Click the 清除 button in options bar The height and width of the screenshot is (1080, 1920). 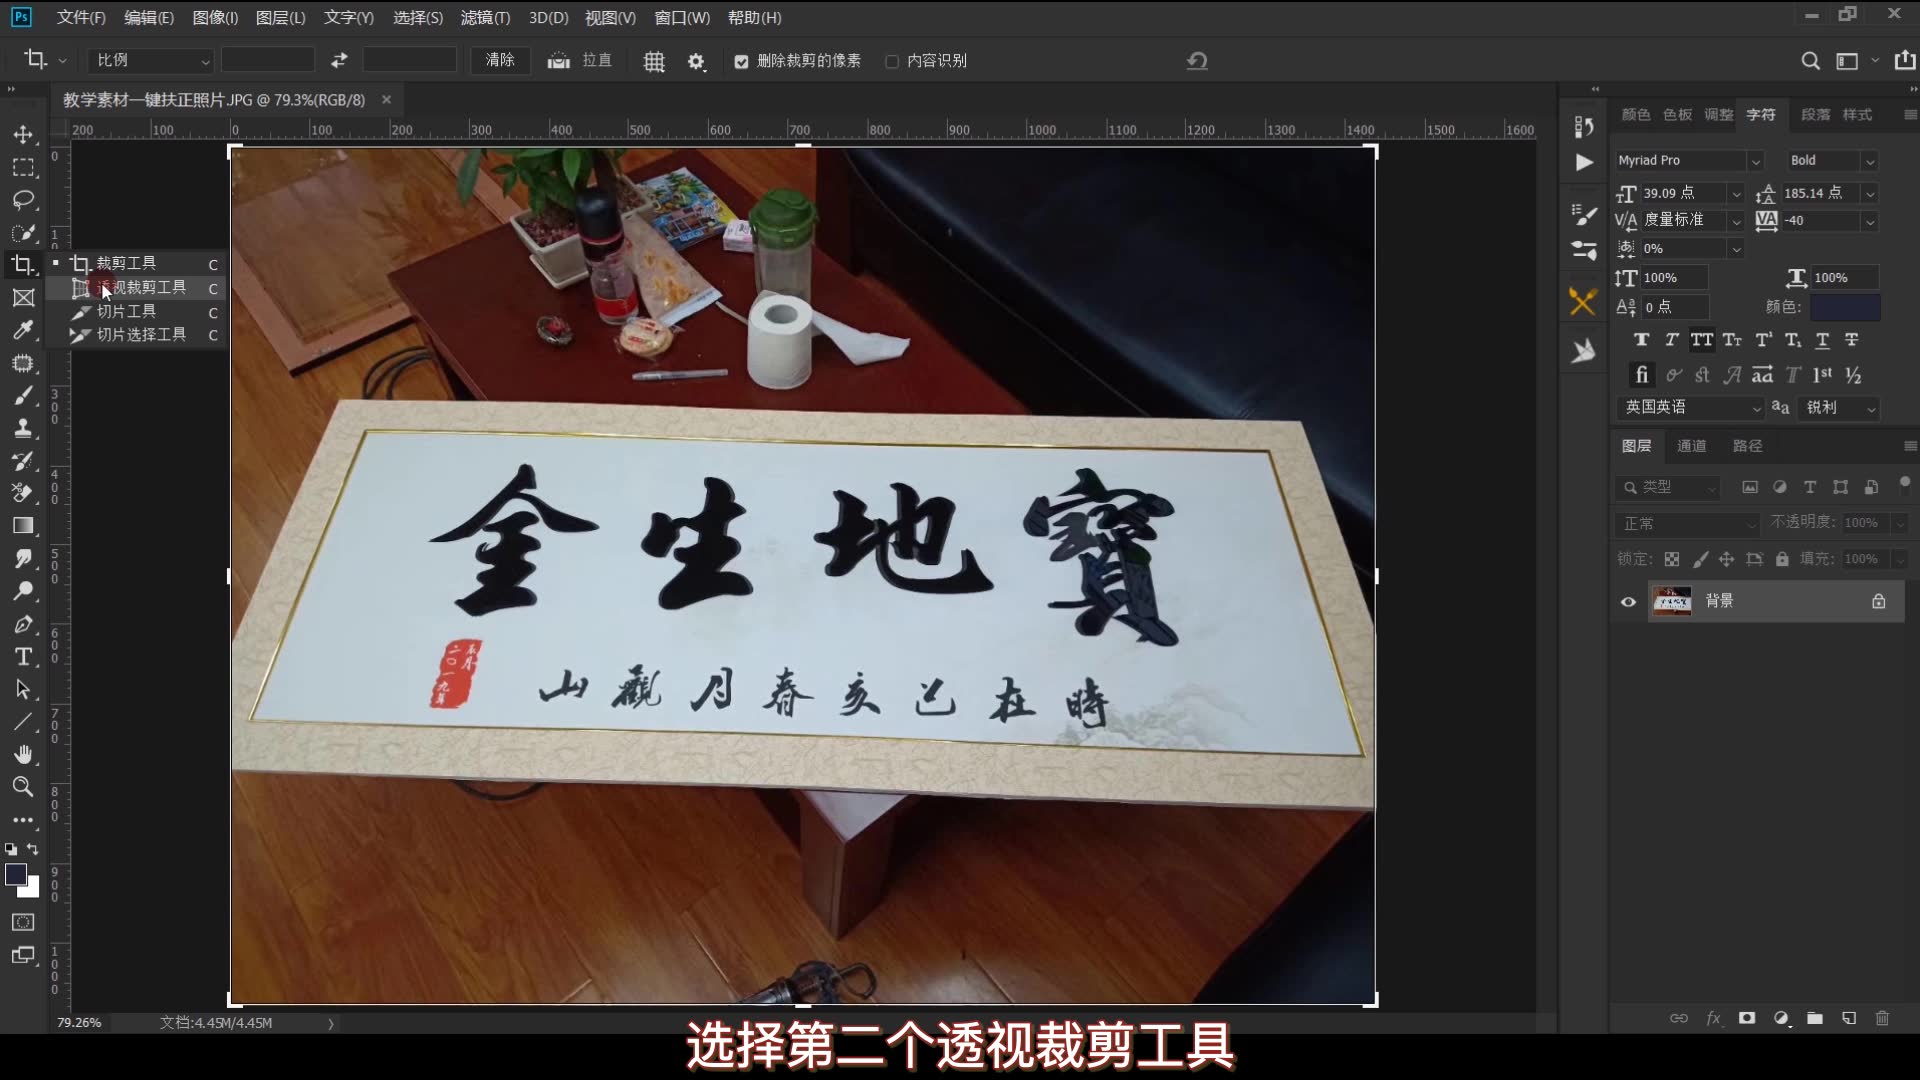pos(500,61)
